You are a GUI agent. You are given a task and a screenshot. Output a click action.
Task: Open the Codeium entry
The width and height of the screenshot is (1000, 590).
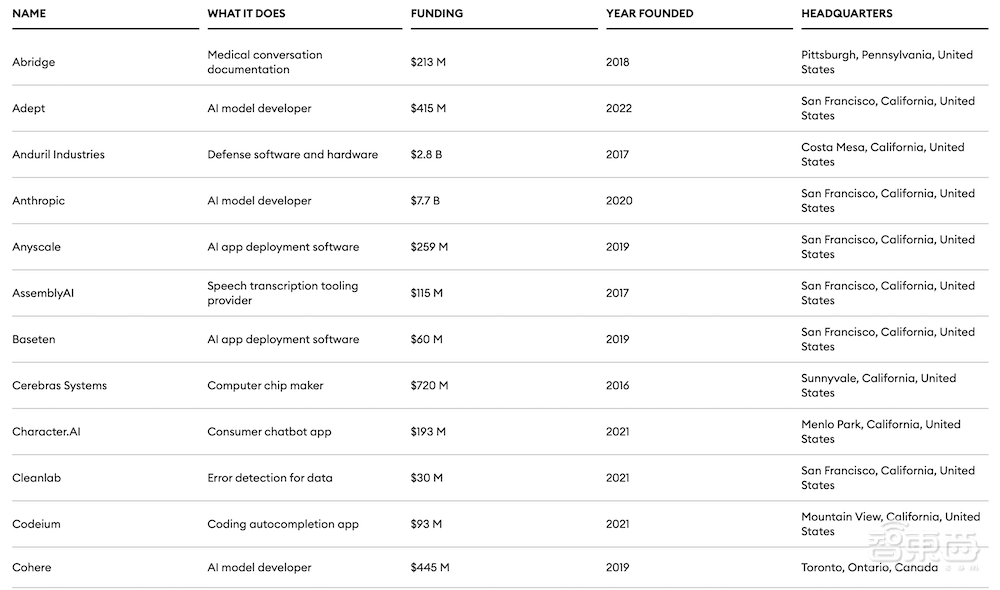point(35,524)
